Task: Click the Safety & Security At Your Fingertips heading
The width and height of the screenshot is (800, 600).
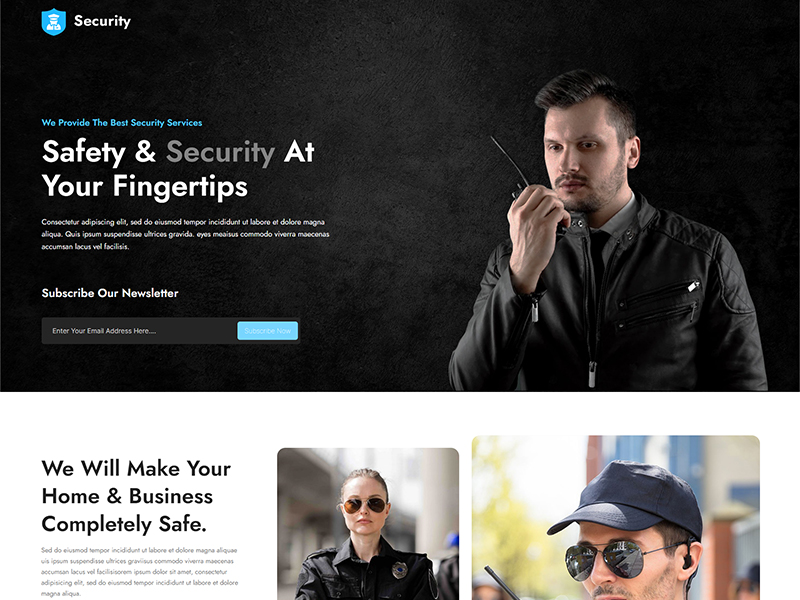Action: pyautogui.click(x=178, y=168)
